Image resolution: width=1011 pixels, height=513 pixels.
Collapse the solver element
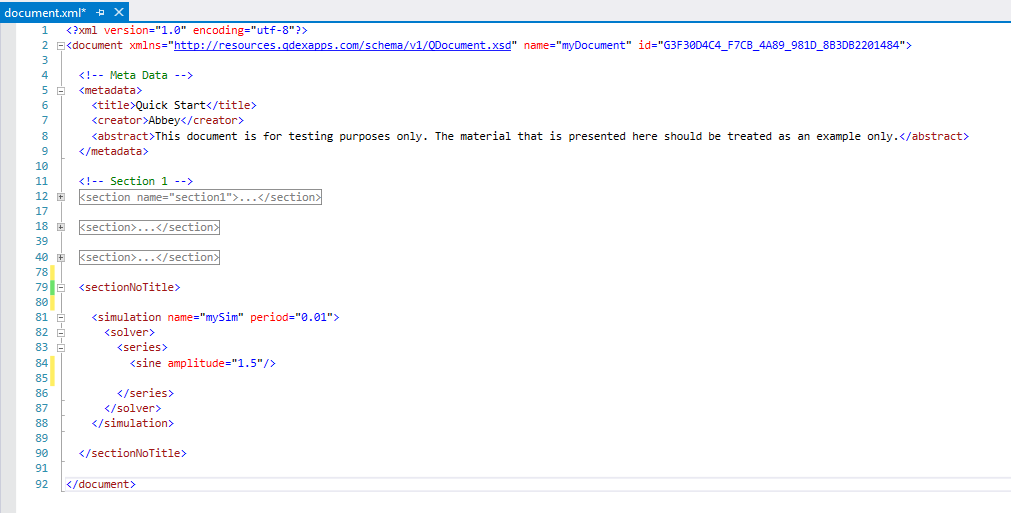coord(61,333)
